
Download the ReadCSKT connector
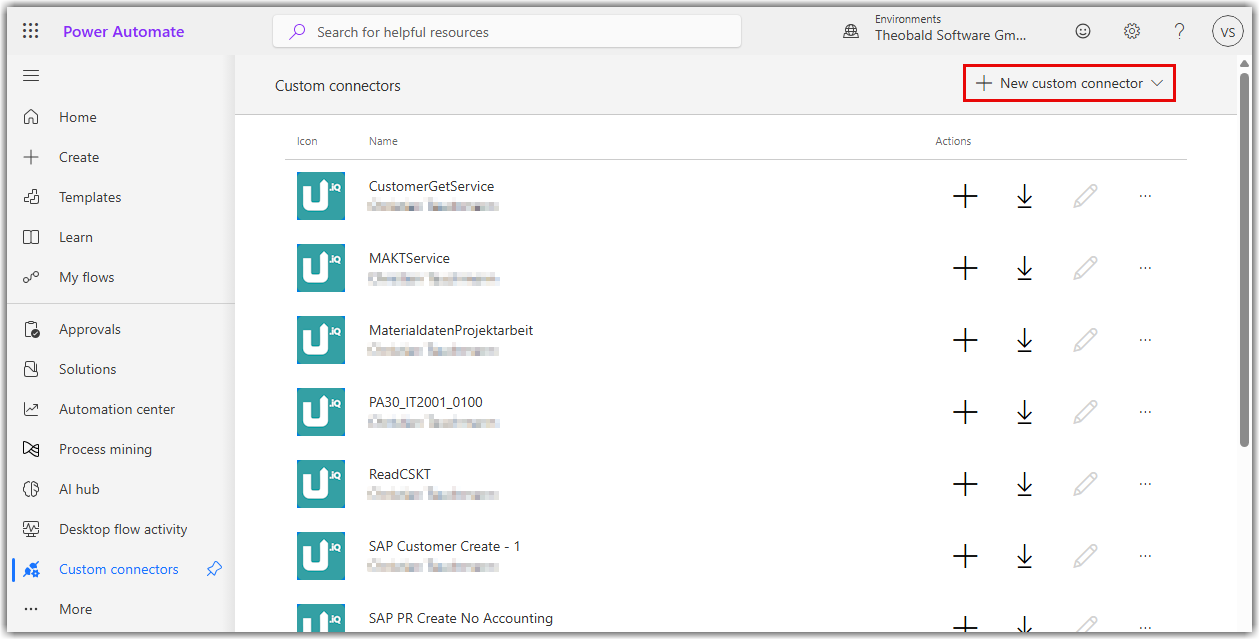pyautogui.click(x=1024, y=484)
